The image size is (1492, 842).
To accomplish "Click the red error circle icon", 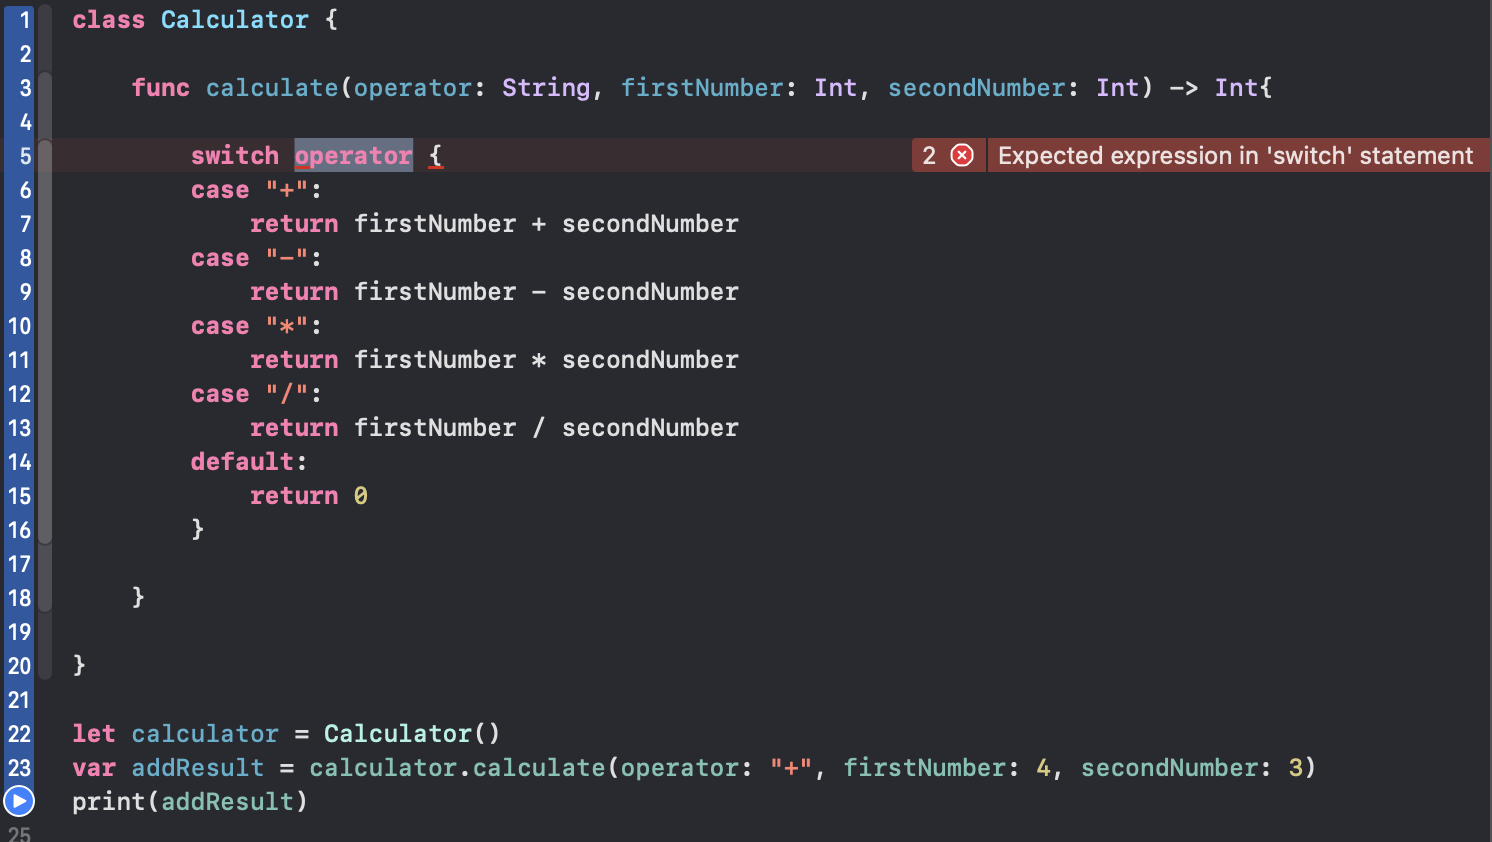I will 962,155.
